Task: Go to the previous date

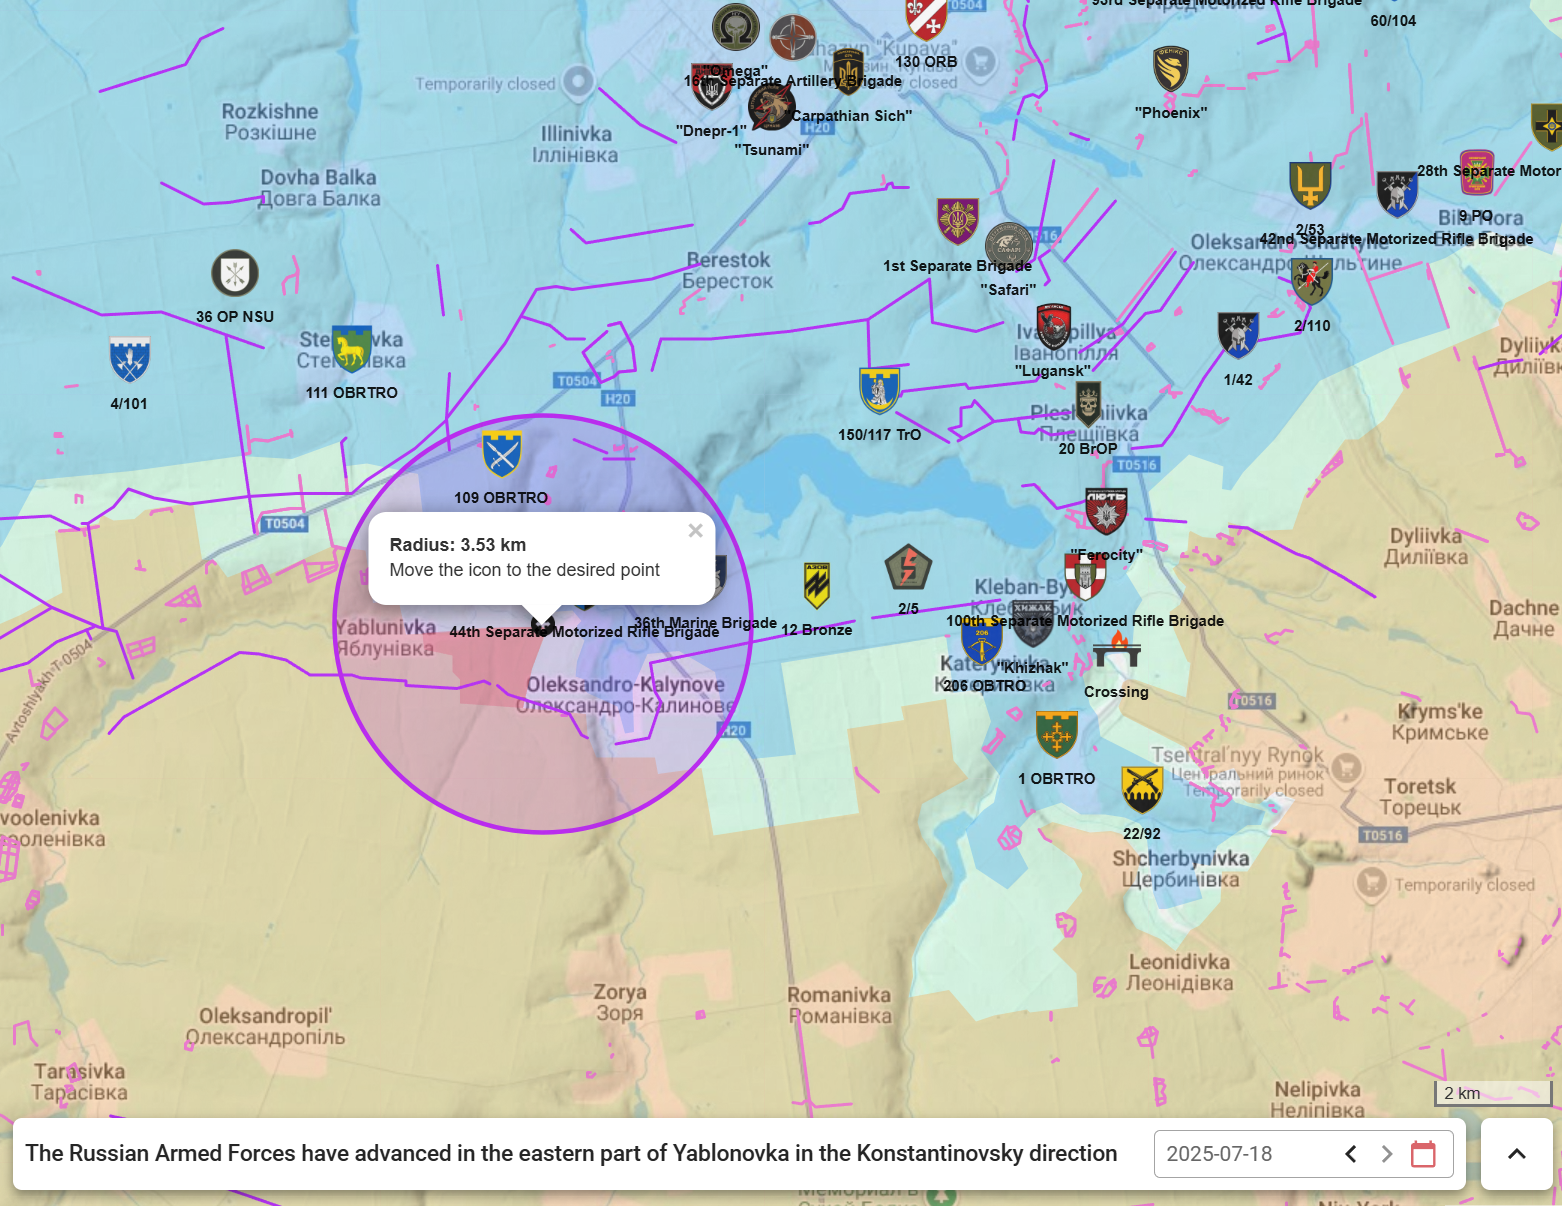Action: coord(1351,1154)
